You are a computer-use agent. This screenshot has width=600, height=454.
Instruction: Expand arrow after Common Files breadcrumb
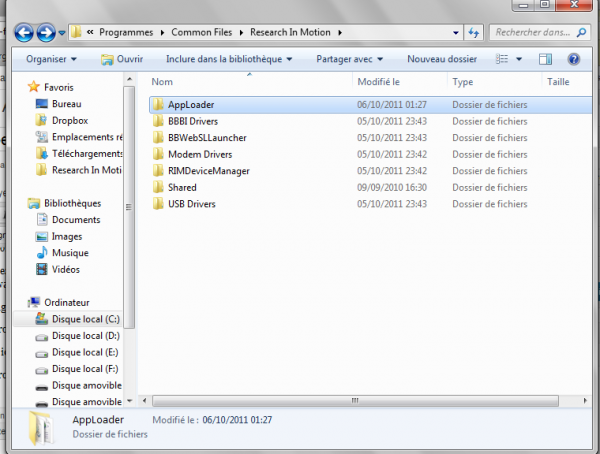point(241,33)
